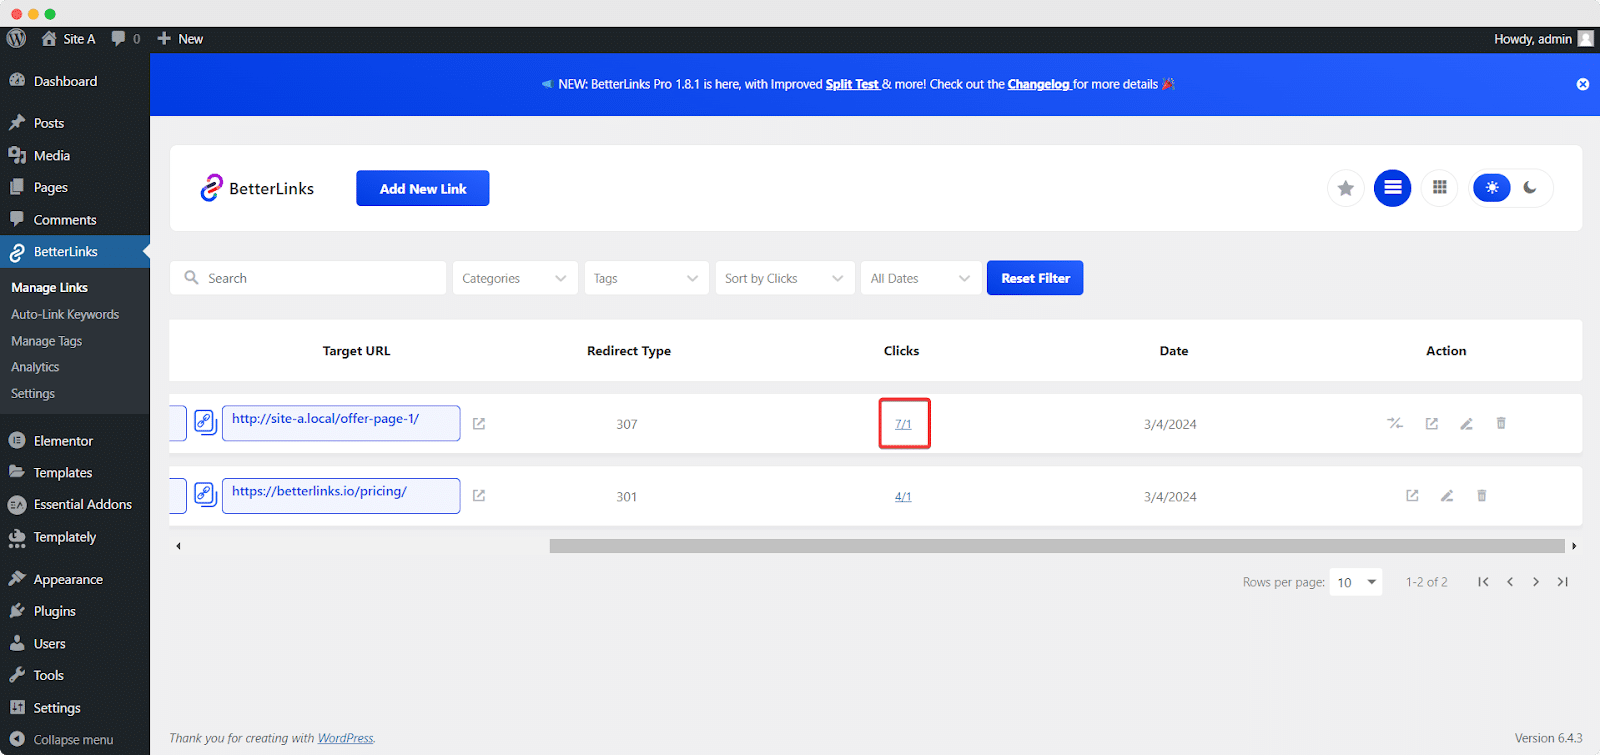Jump to last page of links
Viewport: 1600px width, 755px height.
(x=1562, y=582)
